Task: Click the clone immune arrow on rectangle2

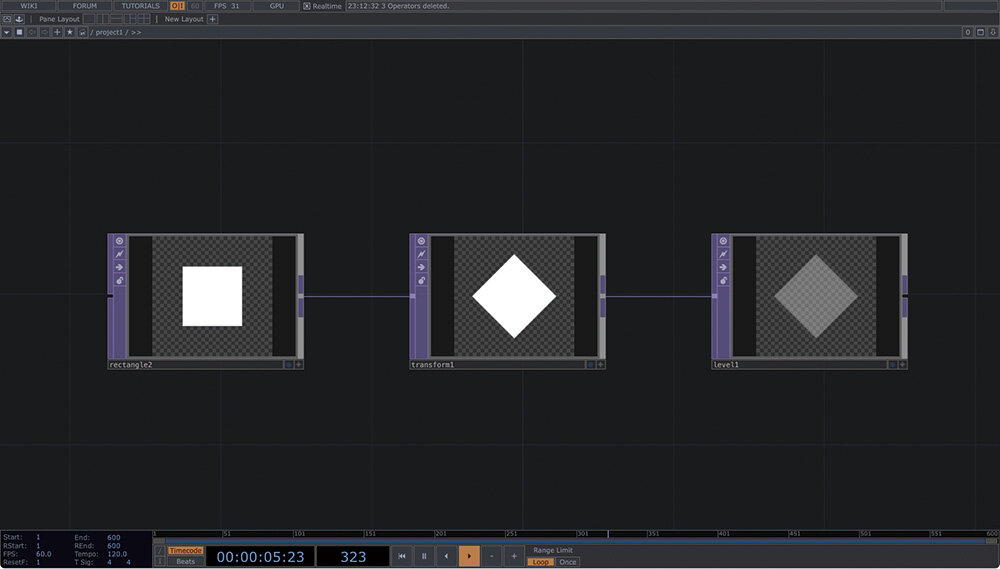Action: (119, 267)
